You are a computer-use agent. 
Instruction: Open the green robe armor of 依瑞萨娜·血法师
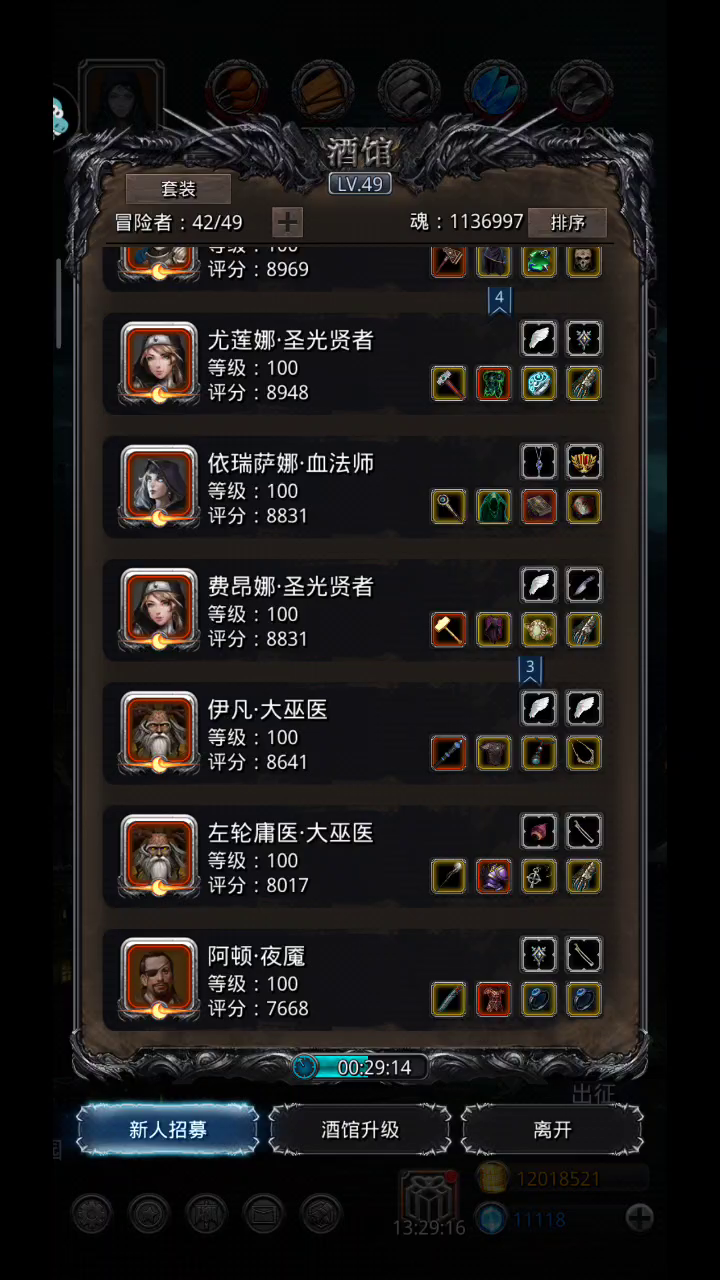click(493, 506)
